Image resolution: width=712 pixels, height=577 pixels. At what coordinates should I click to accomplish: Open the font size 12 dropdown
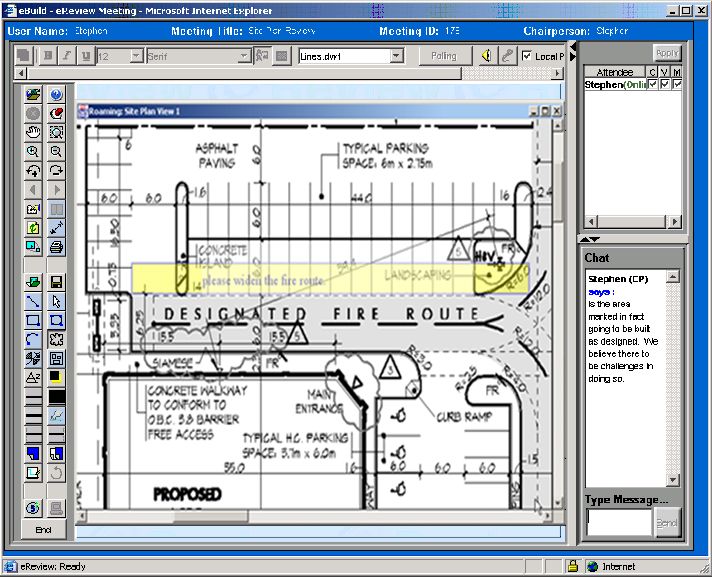coord(135,56)
